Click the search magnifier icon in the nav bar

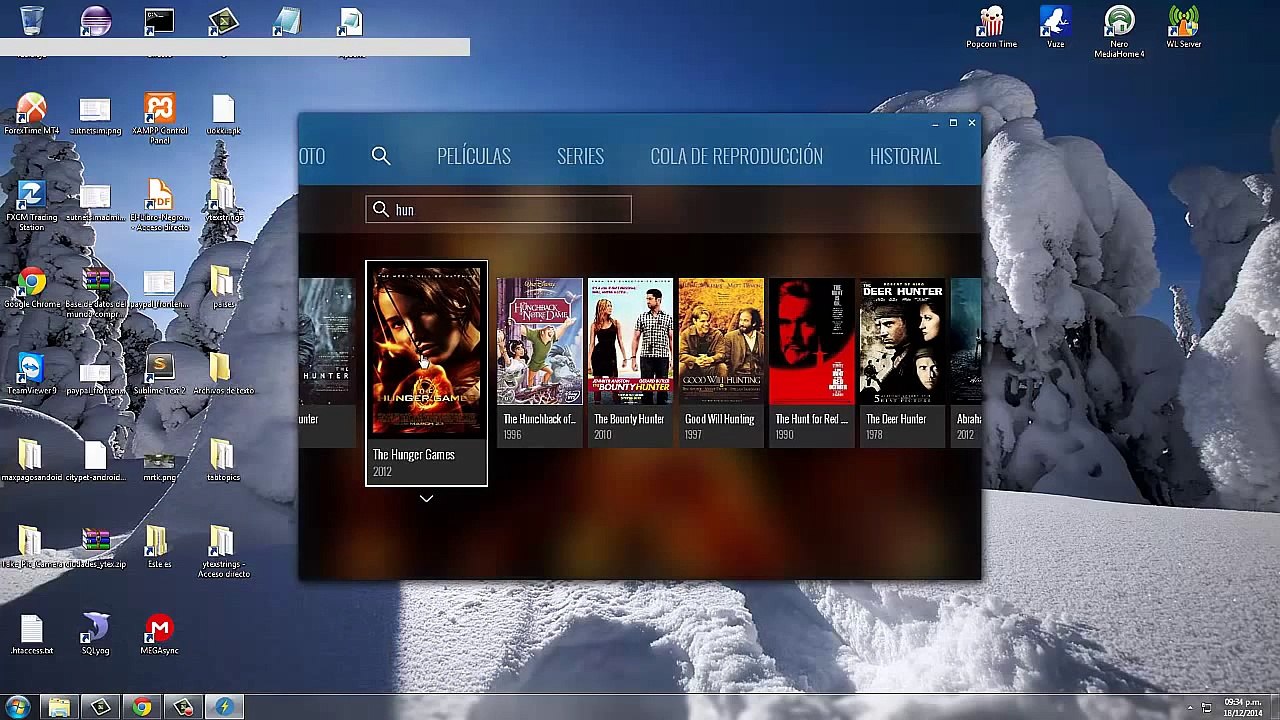(381, 156)
